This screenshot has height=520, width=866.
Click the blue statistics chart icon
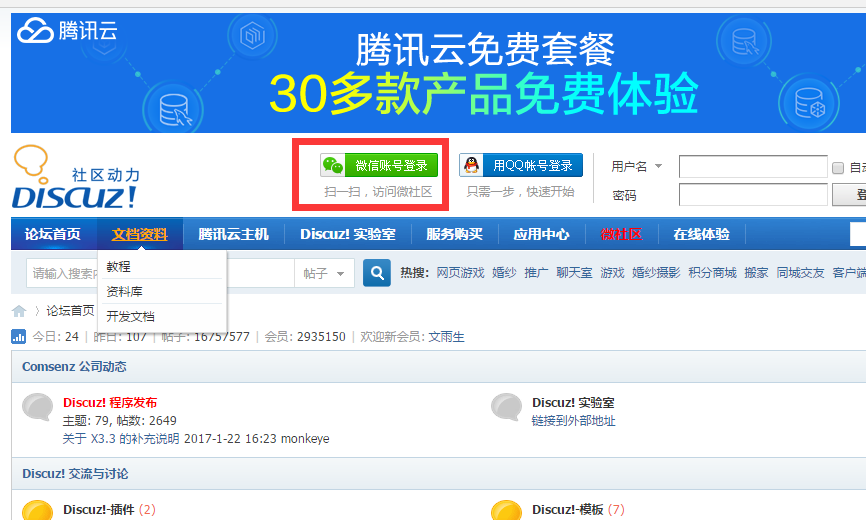coord(19,337)
